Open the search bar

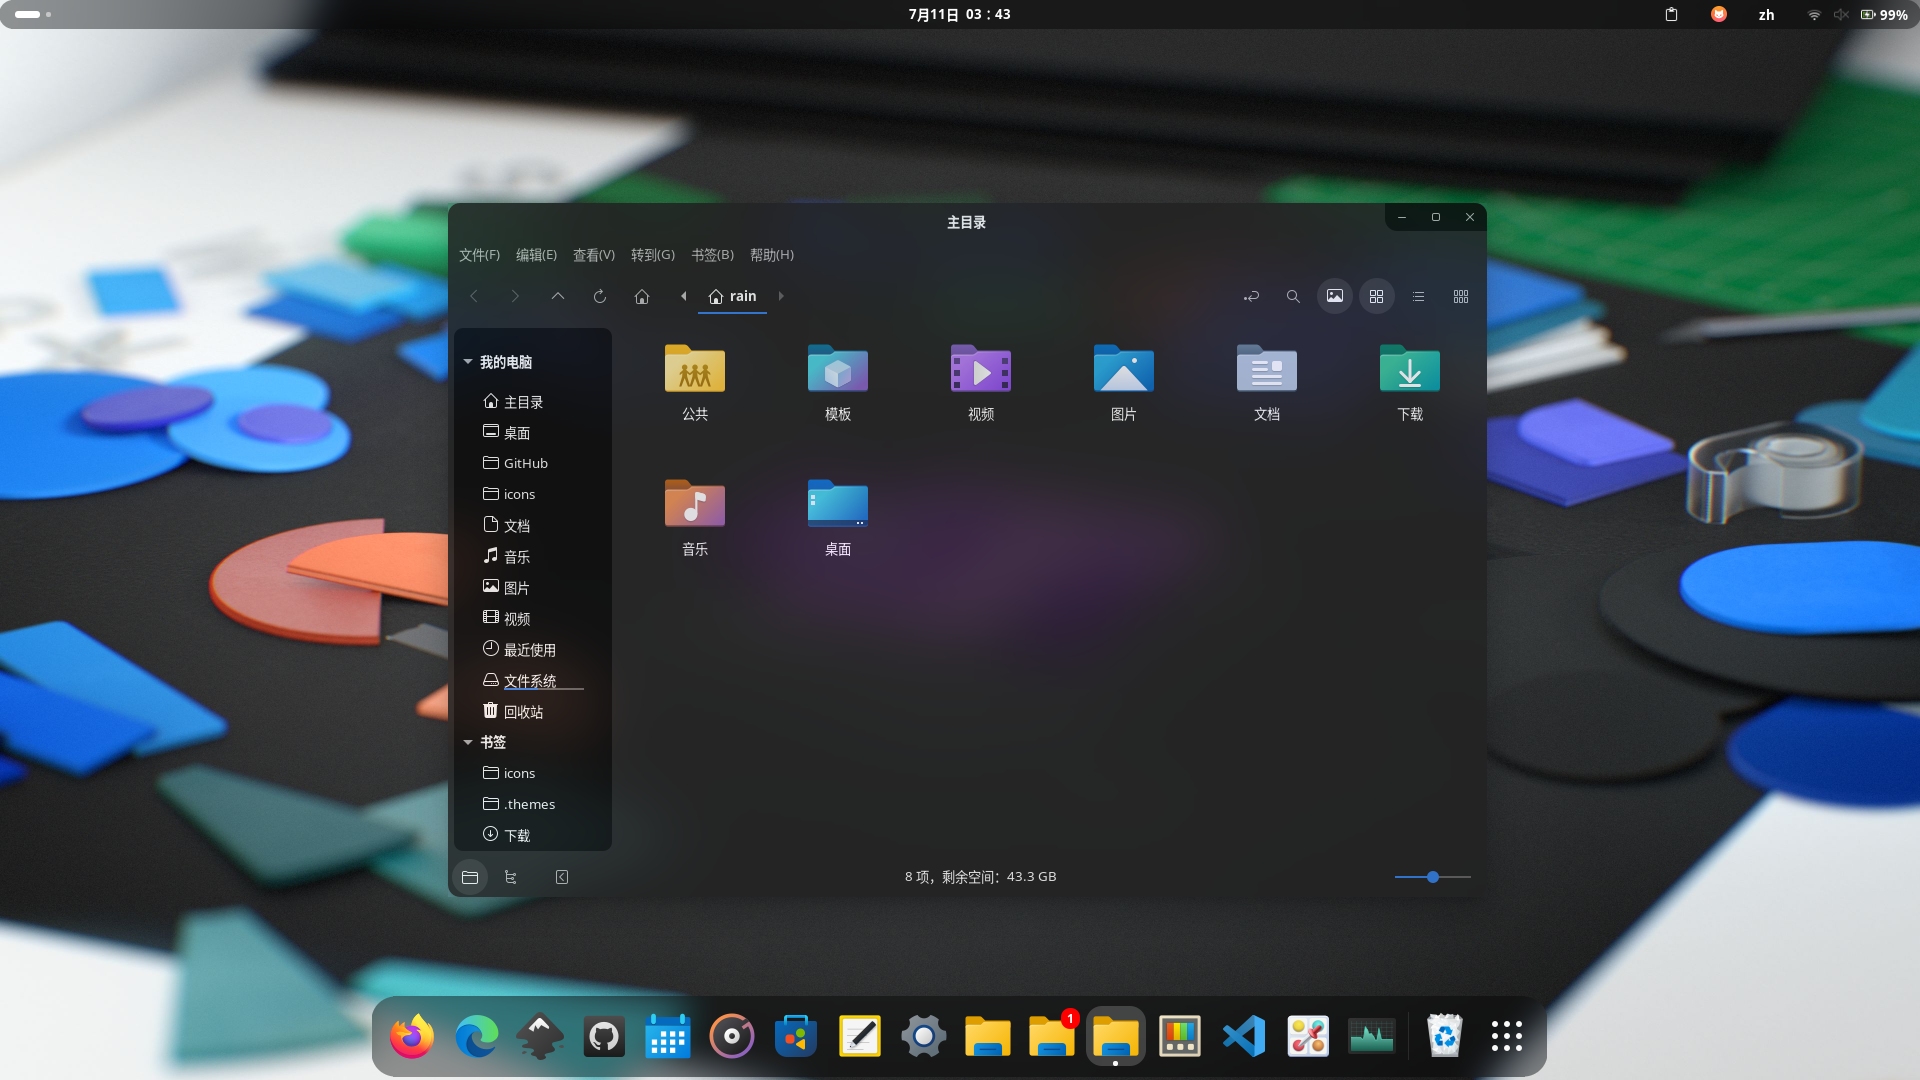pyautogui.click(x=1293, y=296)
